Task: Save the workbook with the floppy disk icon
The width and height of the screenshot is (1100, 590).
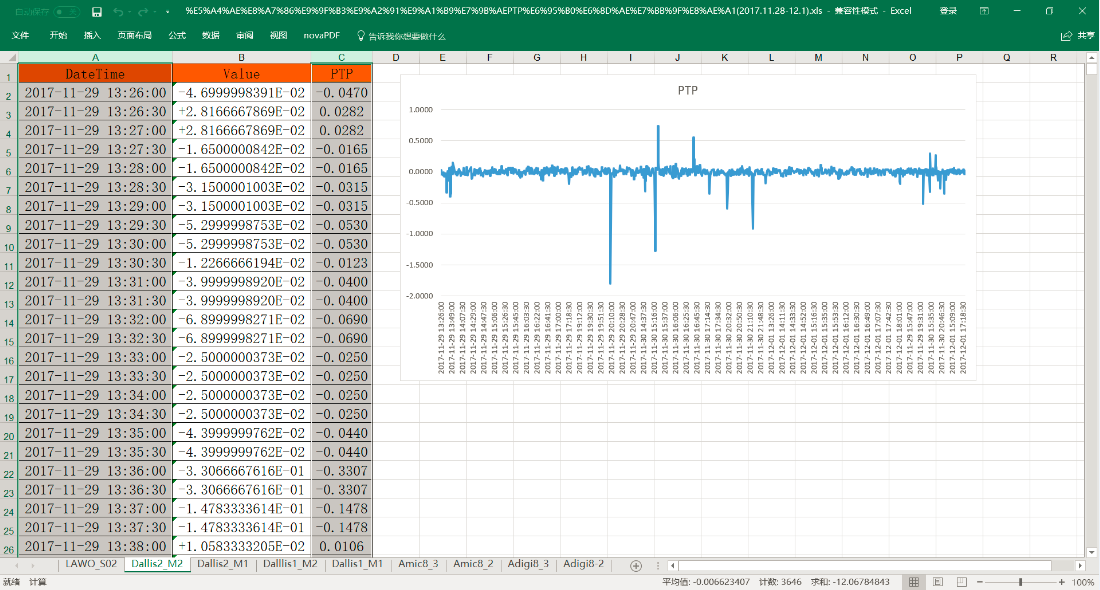Action: coord(97,11)
